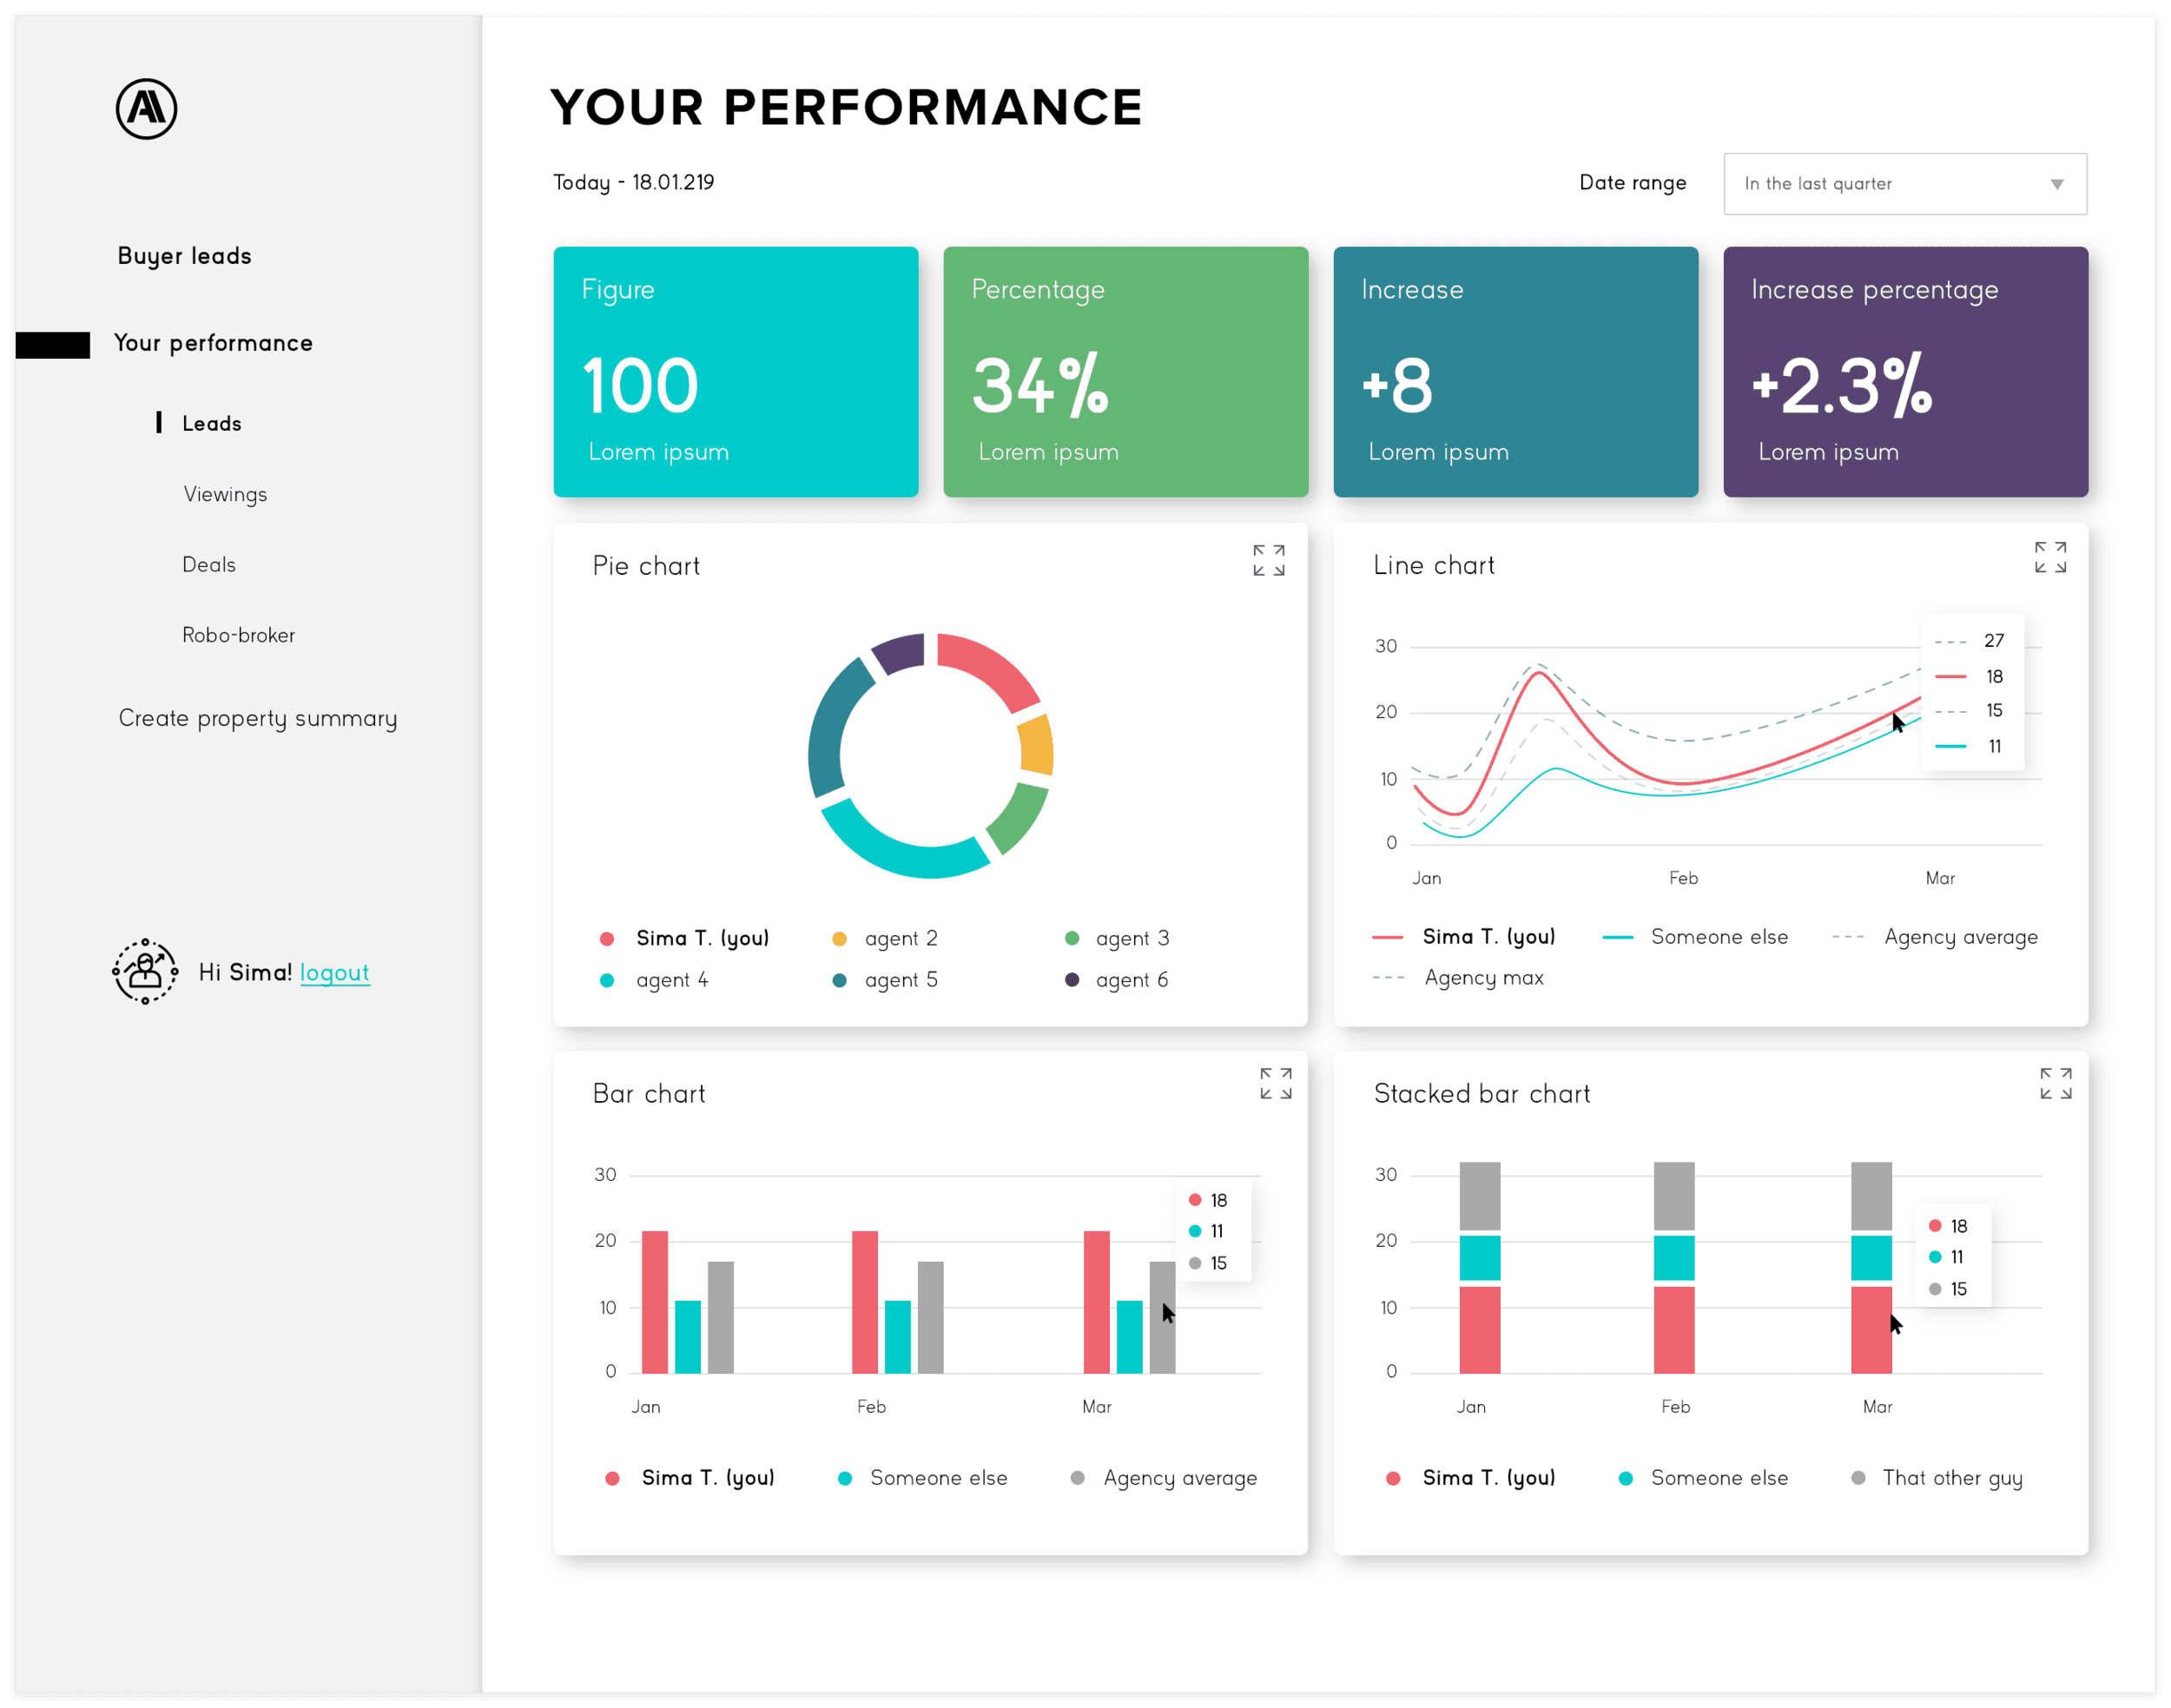Click the Feb label on line chart axis
The image size is (2171, 1708).
[1683, 878]
